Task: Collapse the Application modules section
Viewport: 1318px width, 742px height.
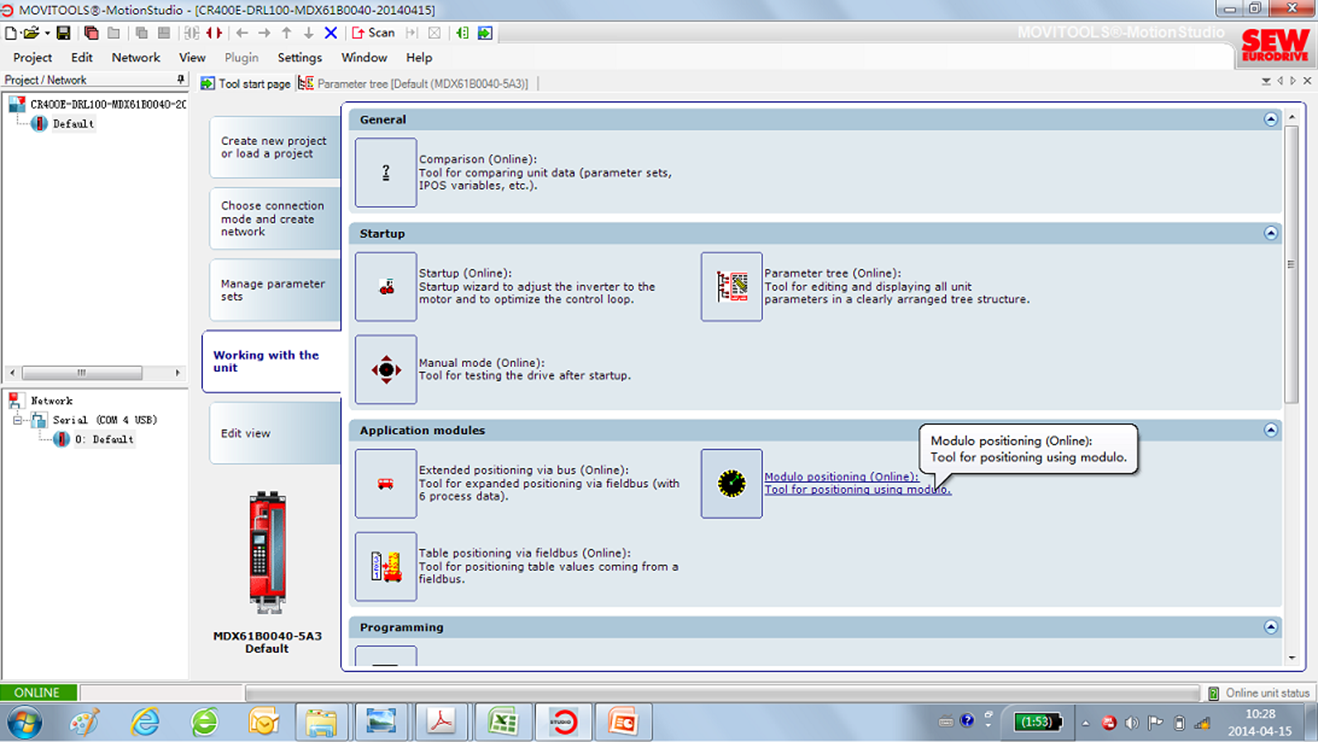Action: 1270,430
